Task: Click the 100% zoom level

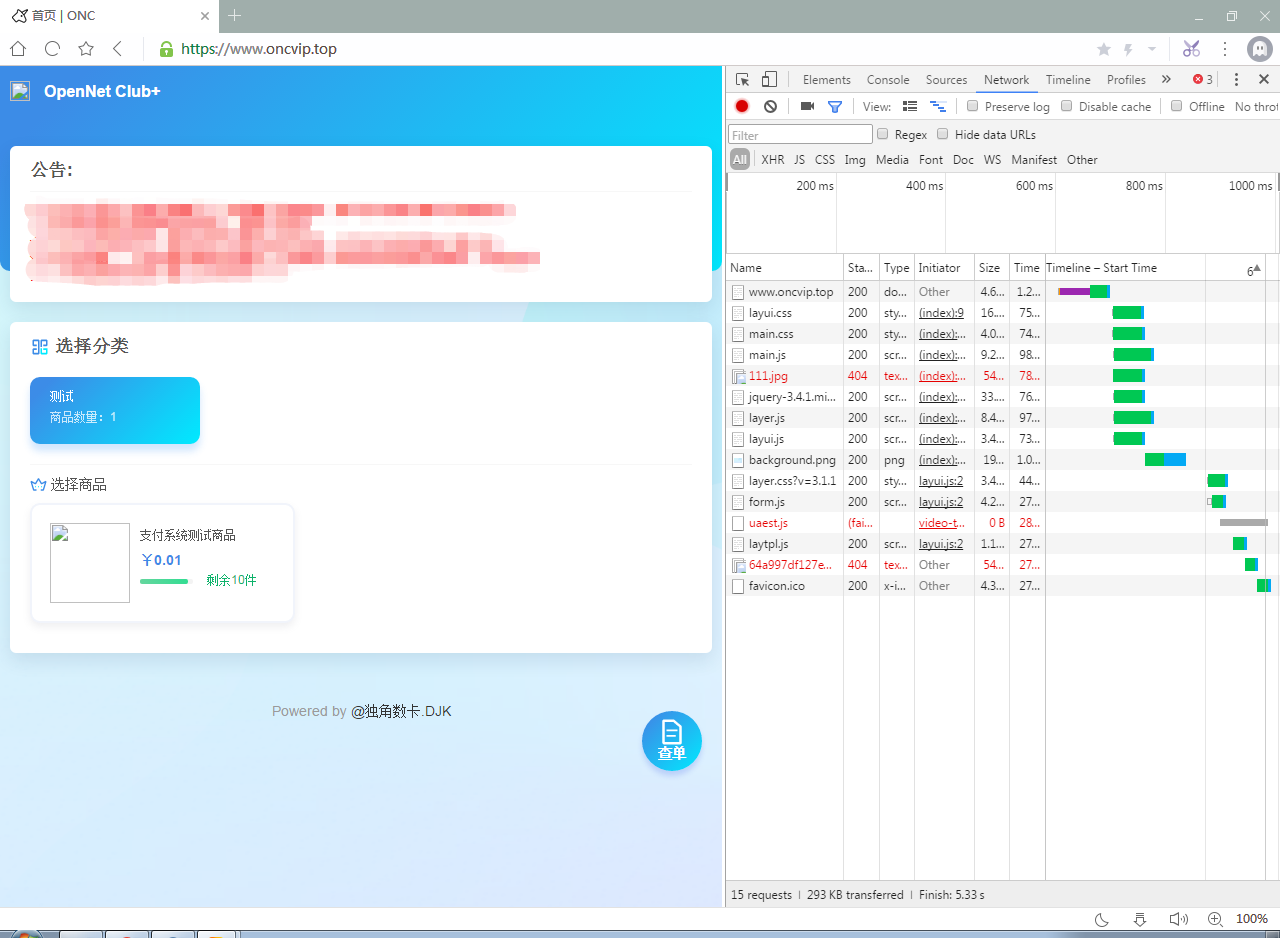Action: (1252, 919)
